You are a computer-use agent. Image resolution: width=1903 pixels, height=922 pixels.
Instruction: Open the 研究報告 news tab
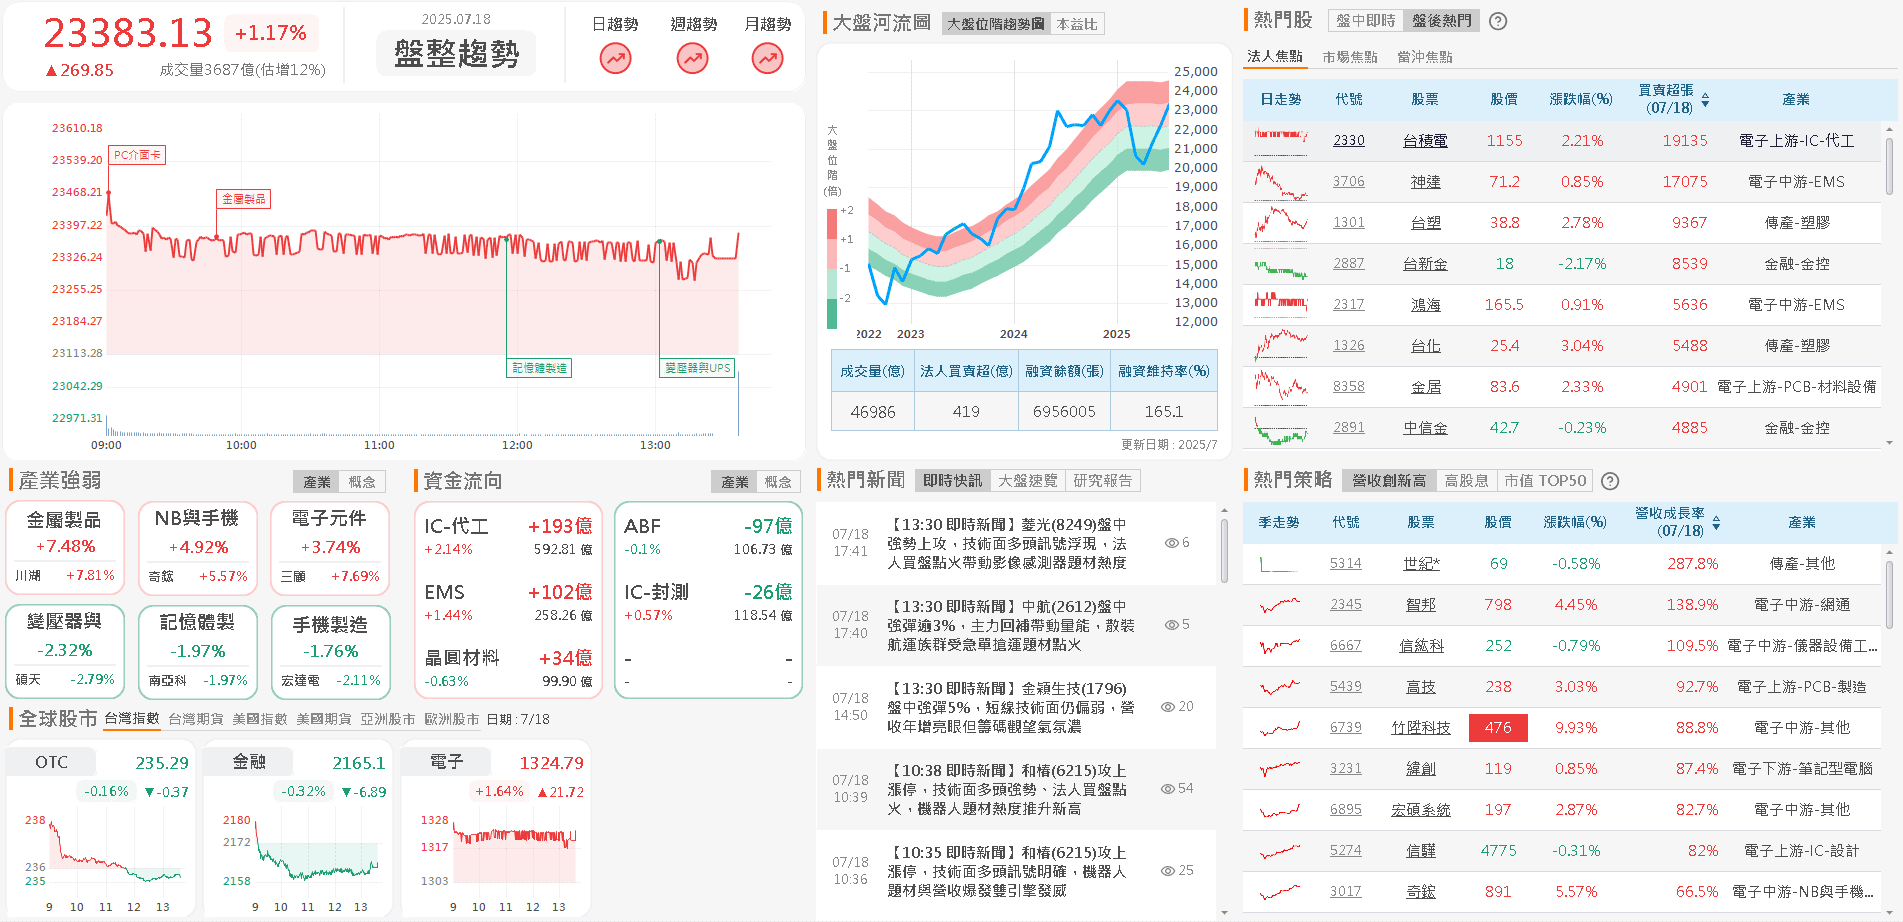(x=1103, y=481)
